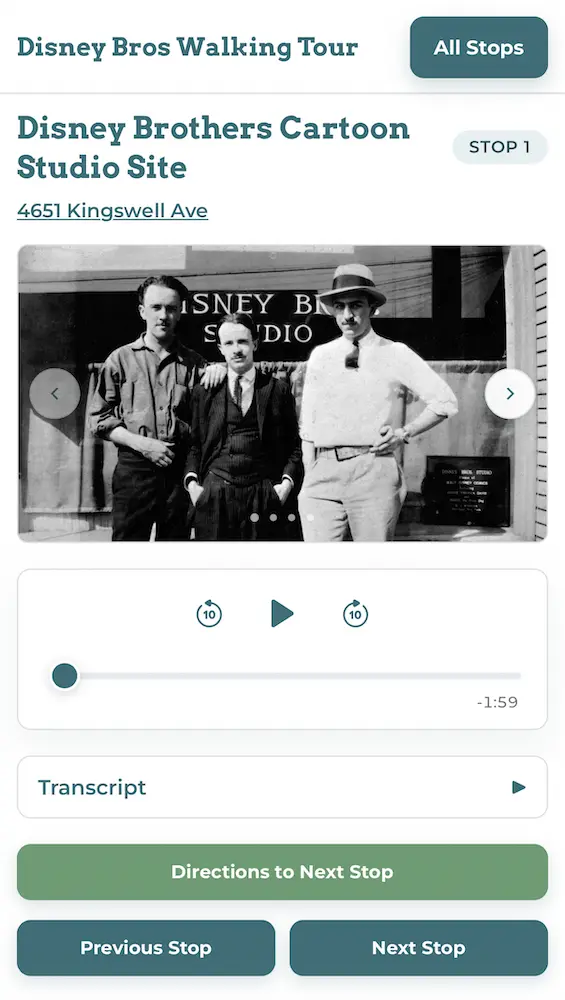The image size is (565, 1000).
Task: Open 4651 Kingswell Ave address link
Action: [x=112, y=210]
